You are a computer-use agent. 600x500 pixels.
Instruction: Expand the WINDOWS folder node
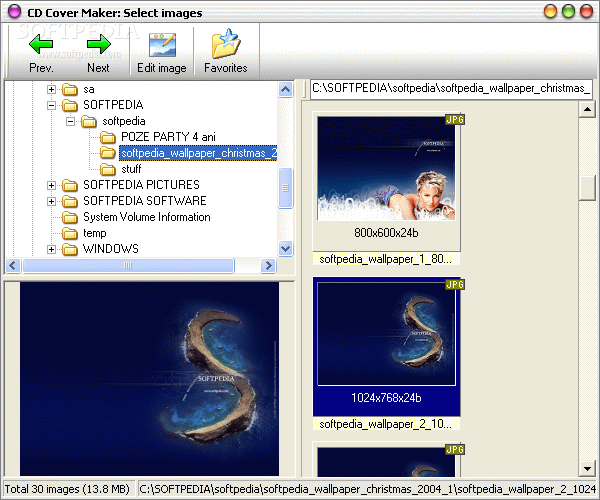coord(51,249)
